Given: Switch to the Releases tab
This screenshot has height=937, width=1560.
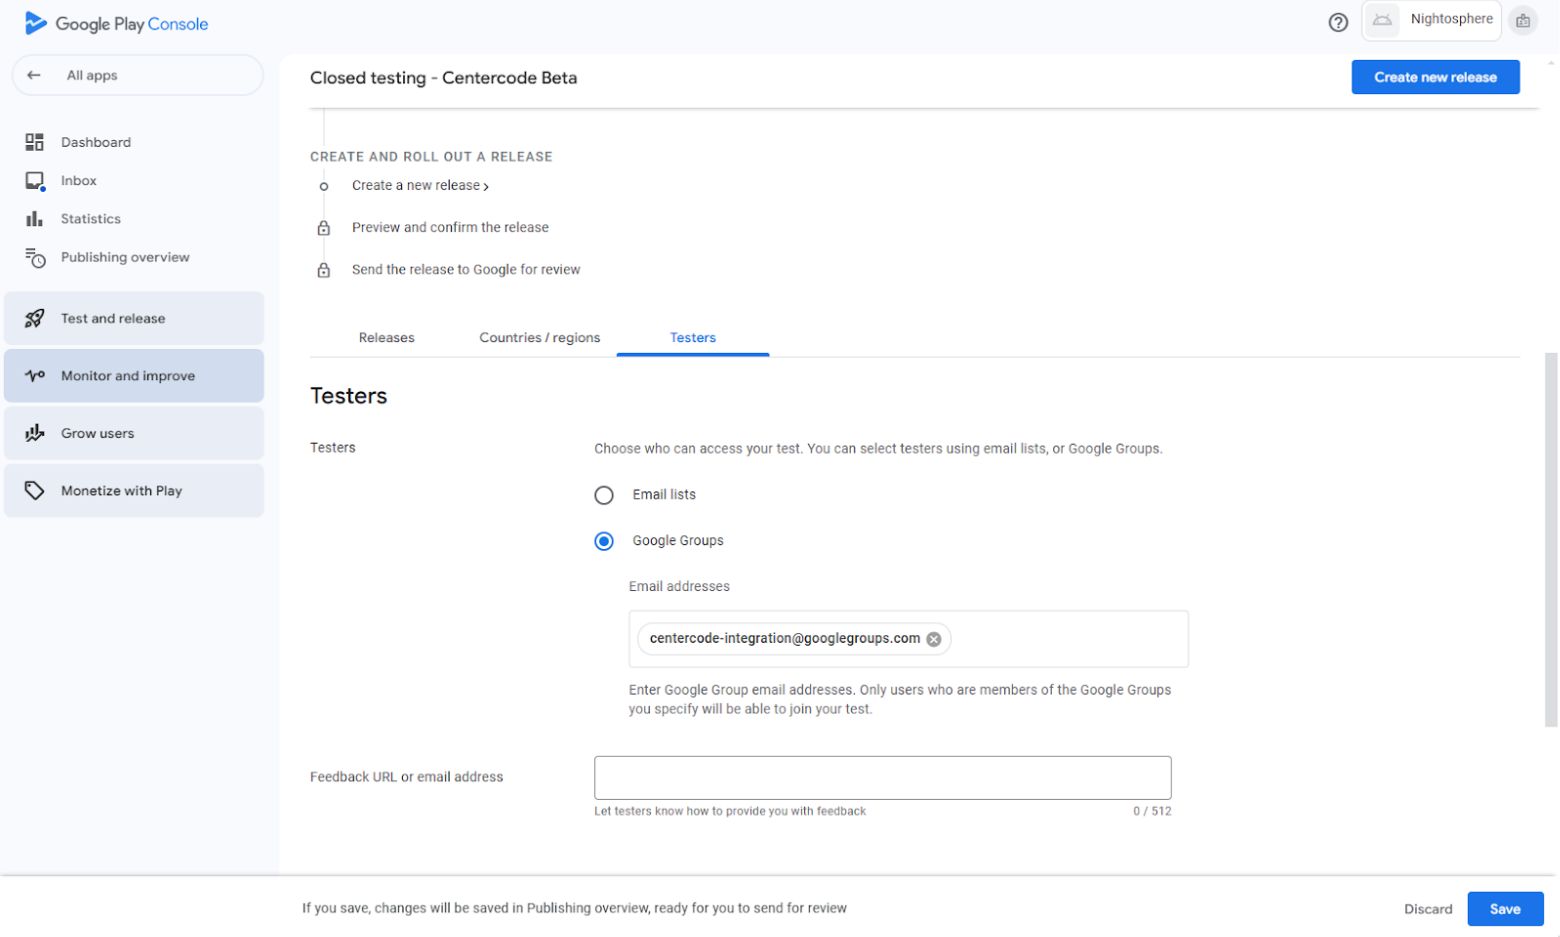Looking at the screenshot, I should [387, 338].
